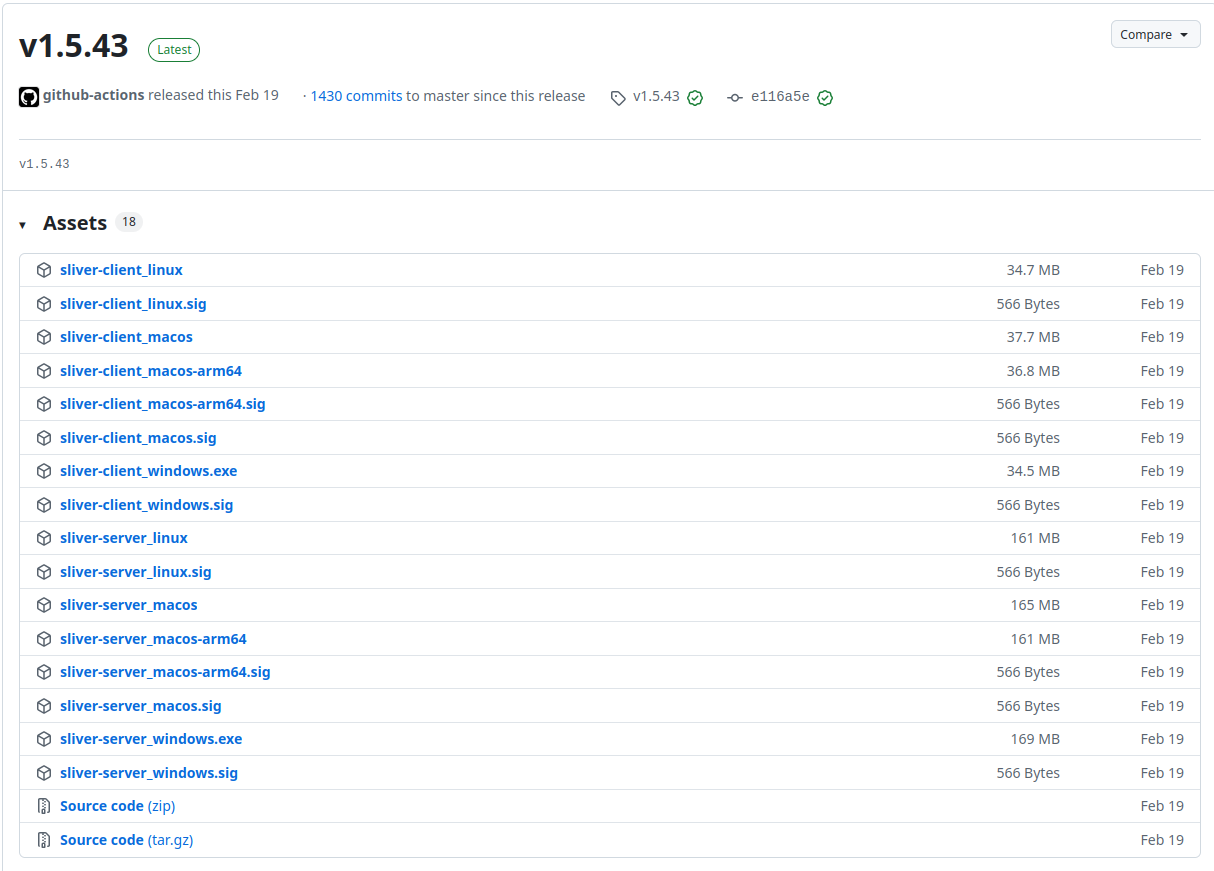Open the Compare dropdown
1214x871 pixels.
pos(1155,34)
